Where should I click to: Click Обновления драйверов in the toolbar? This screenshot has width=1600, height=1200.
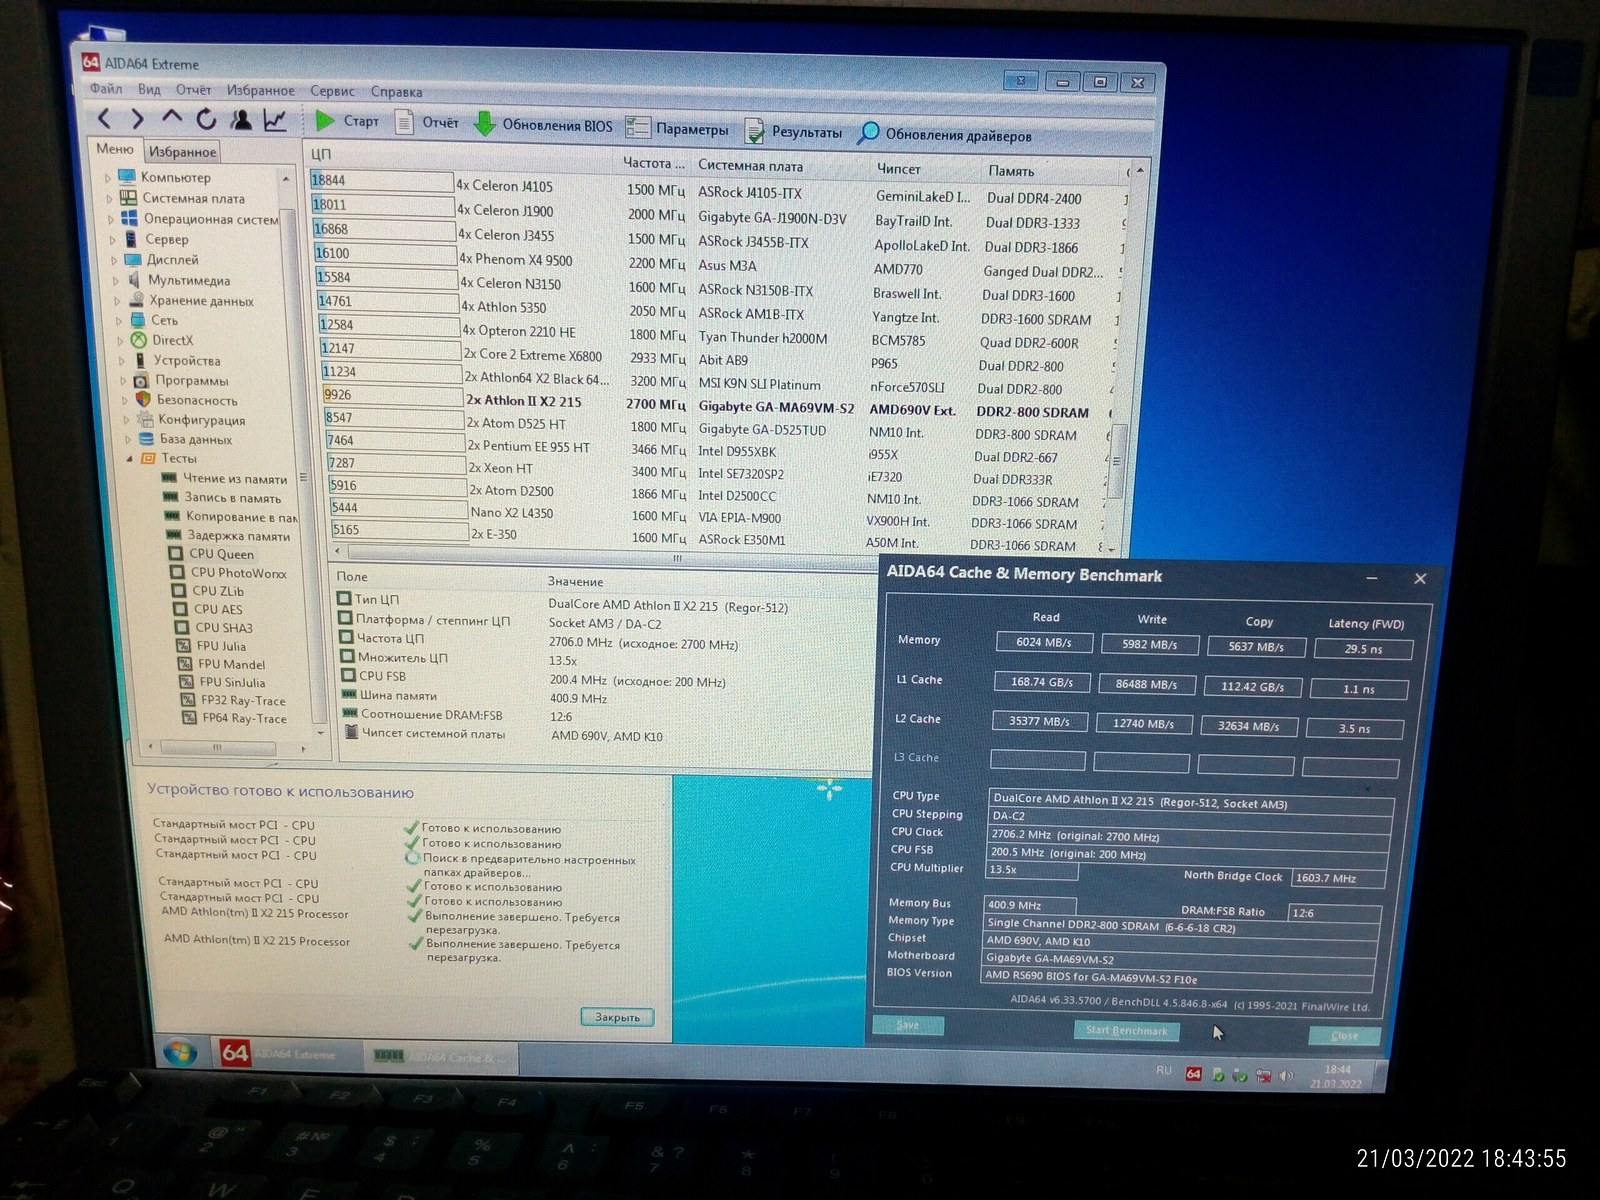945,134
